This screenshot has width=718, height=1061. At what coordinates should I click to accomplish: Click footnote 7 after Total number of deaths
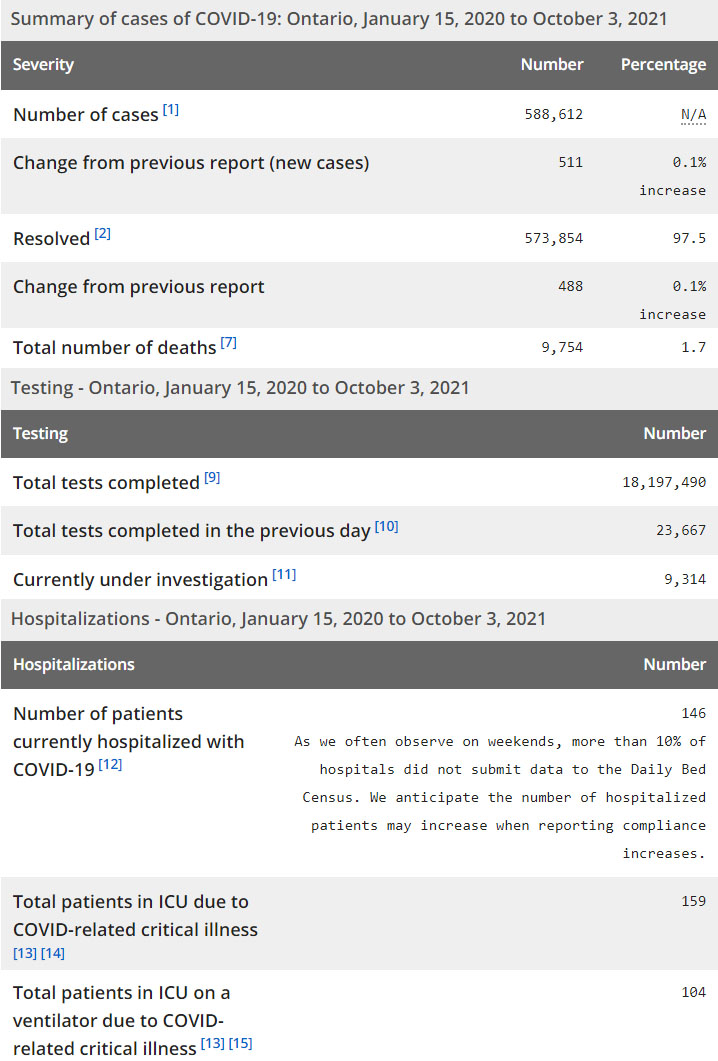click(229, 343)
